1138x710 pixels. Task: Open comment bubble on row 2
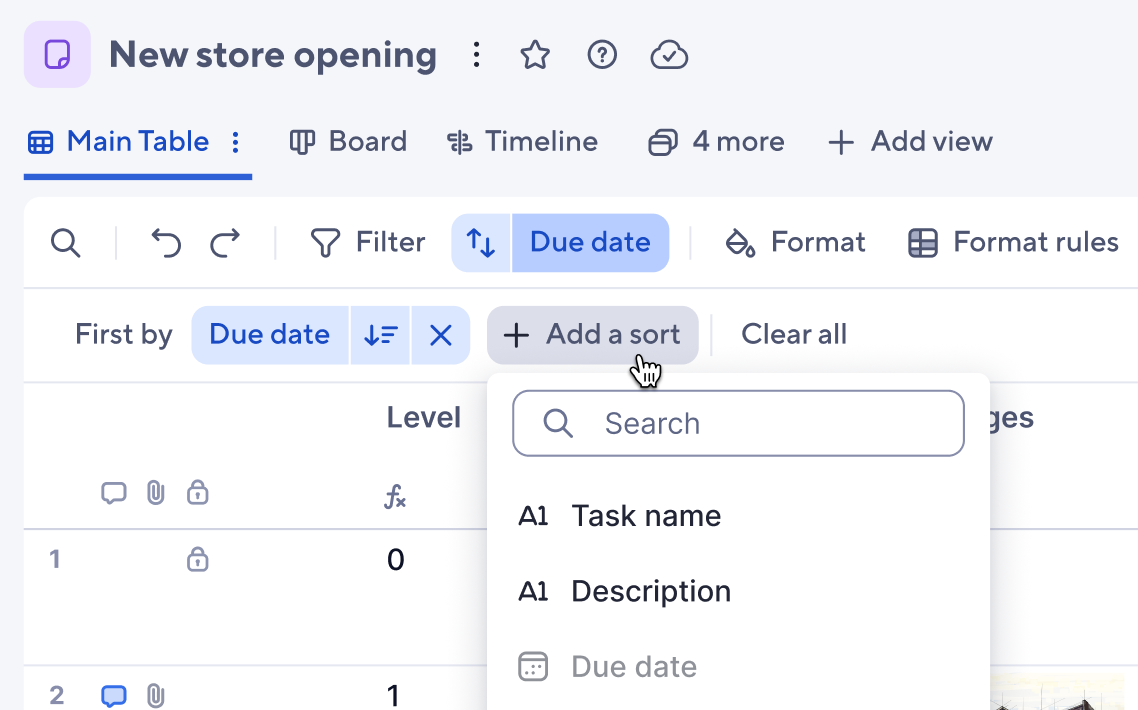(x=113, y=695)
